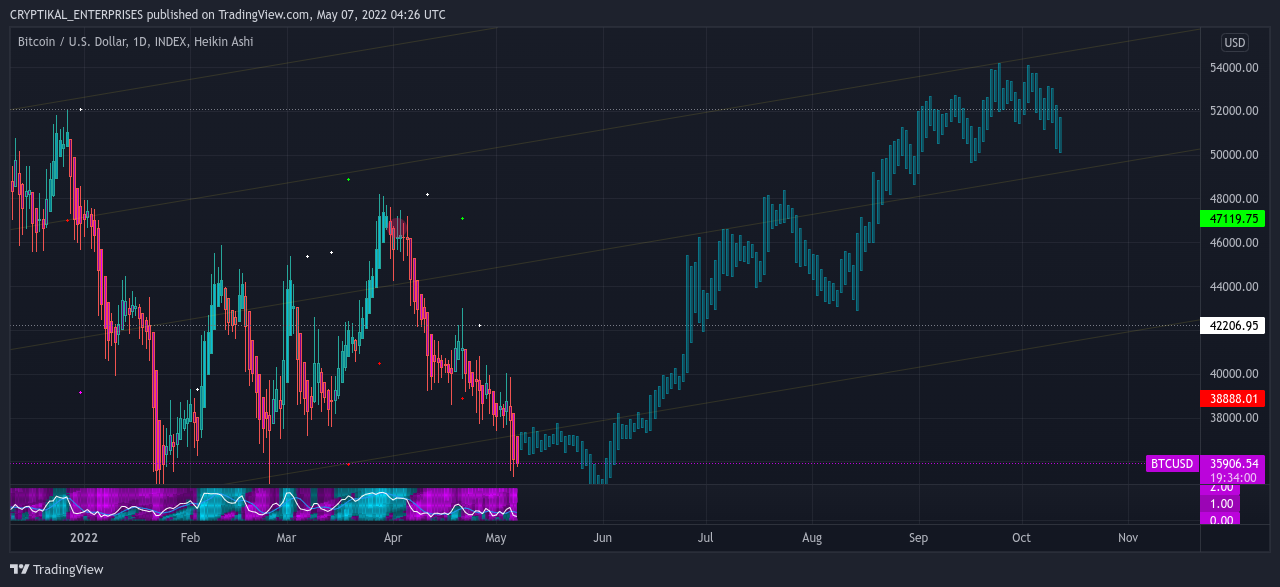The image size is (1280, 587).
Task: Click the red 38888.01 price label
Action: click(x=1232, y=398)
